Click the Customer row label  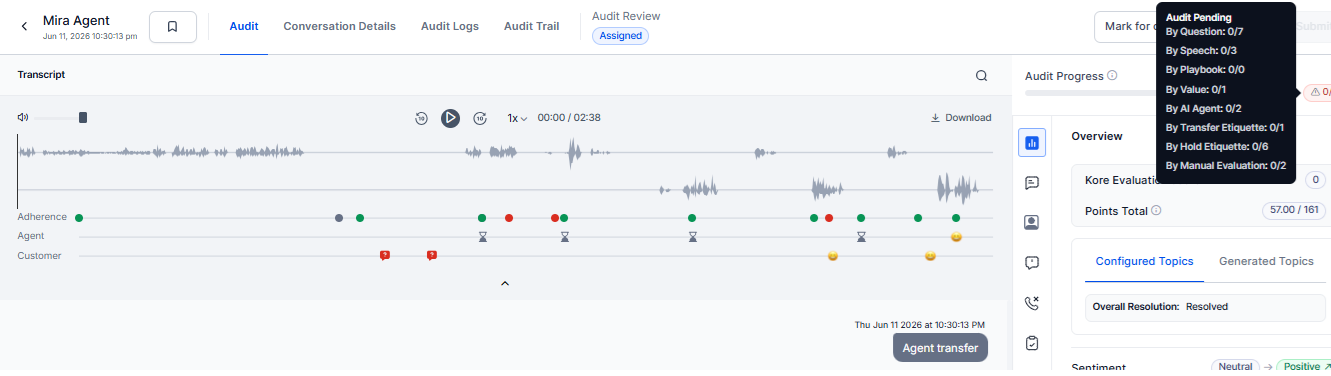pos(39,256)
